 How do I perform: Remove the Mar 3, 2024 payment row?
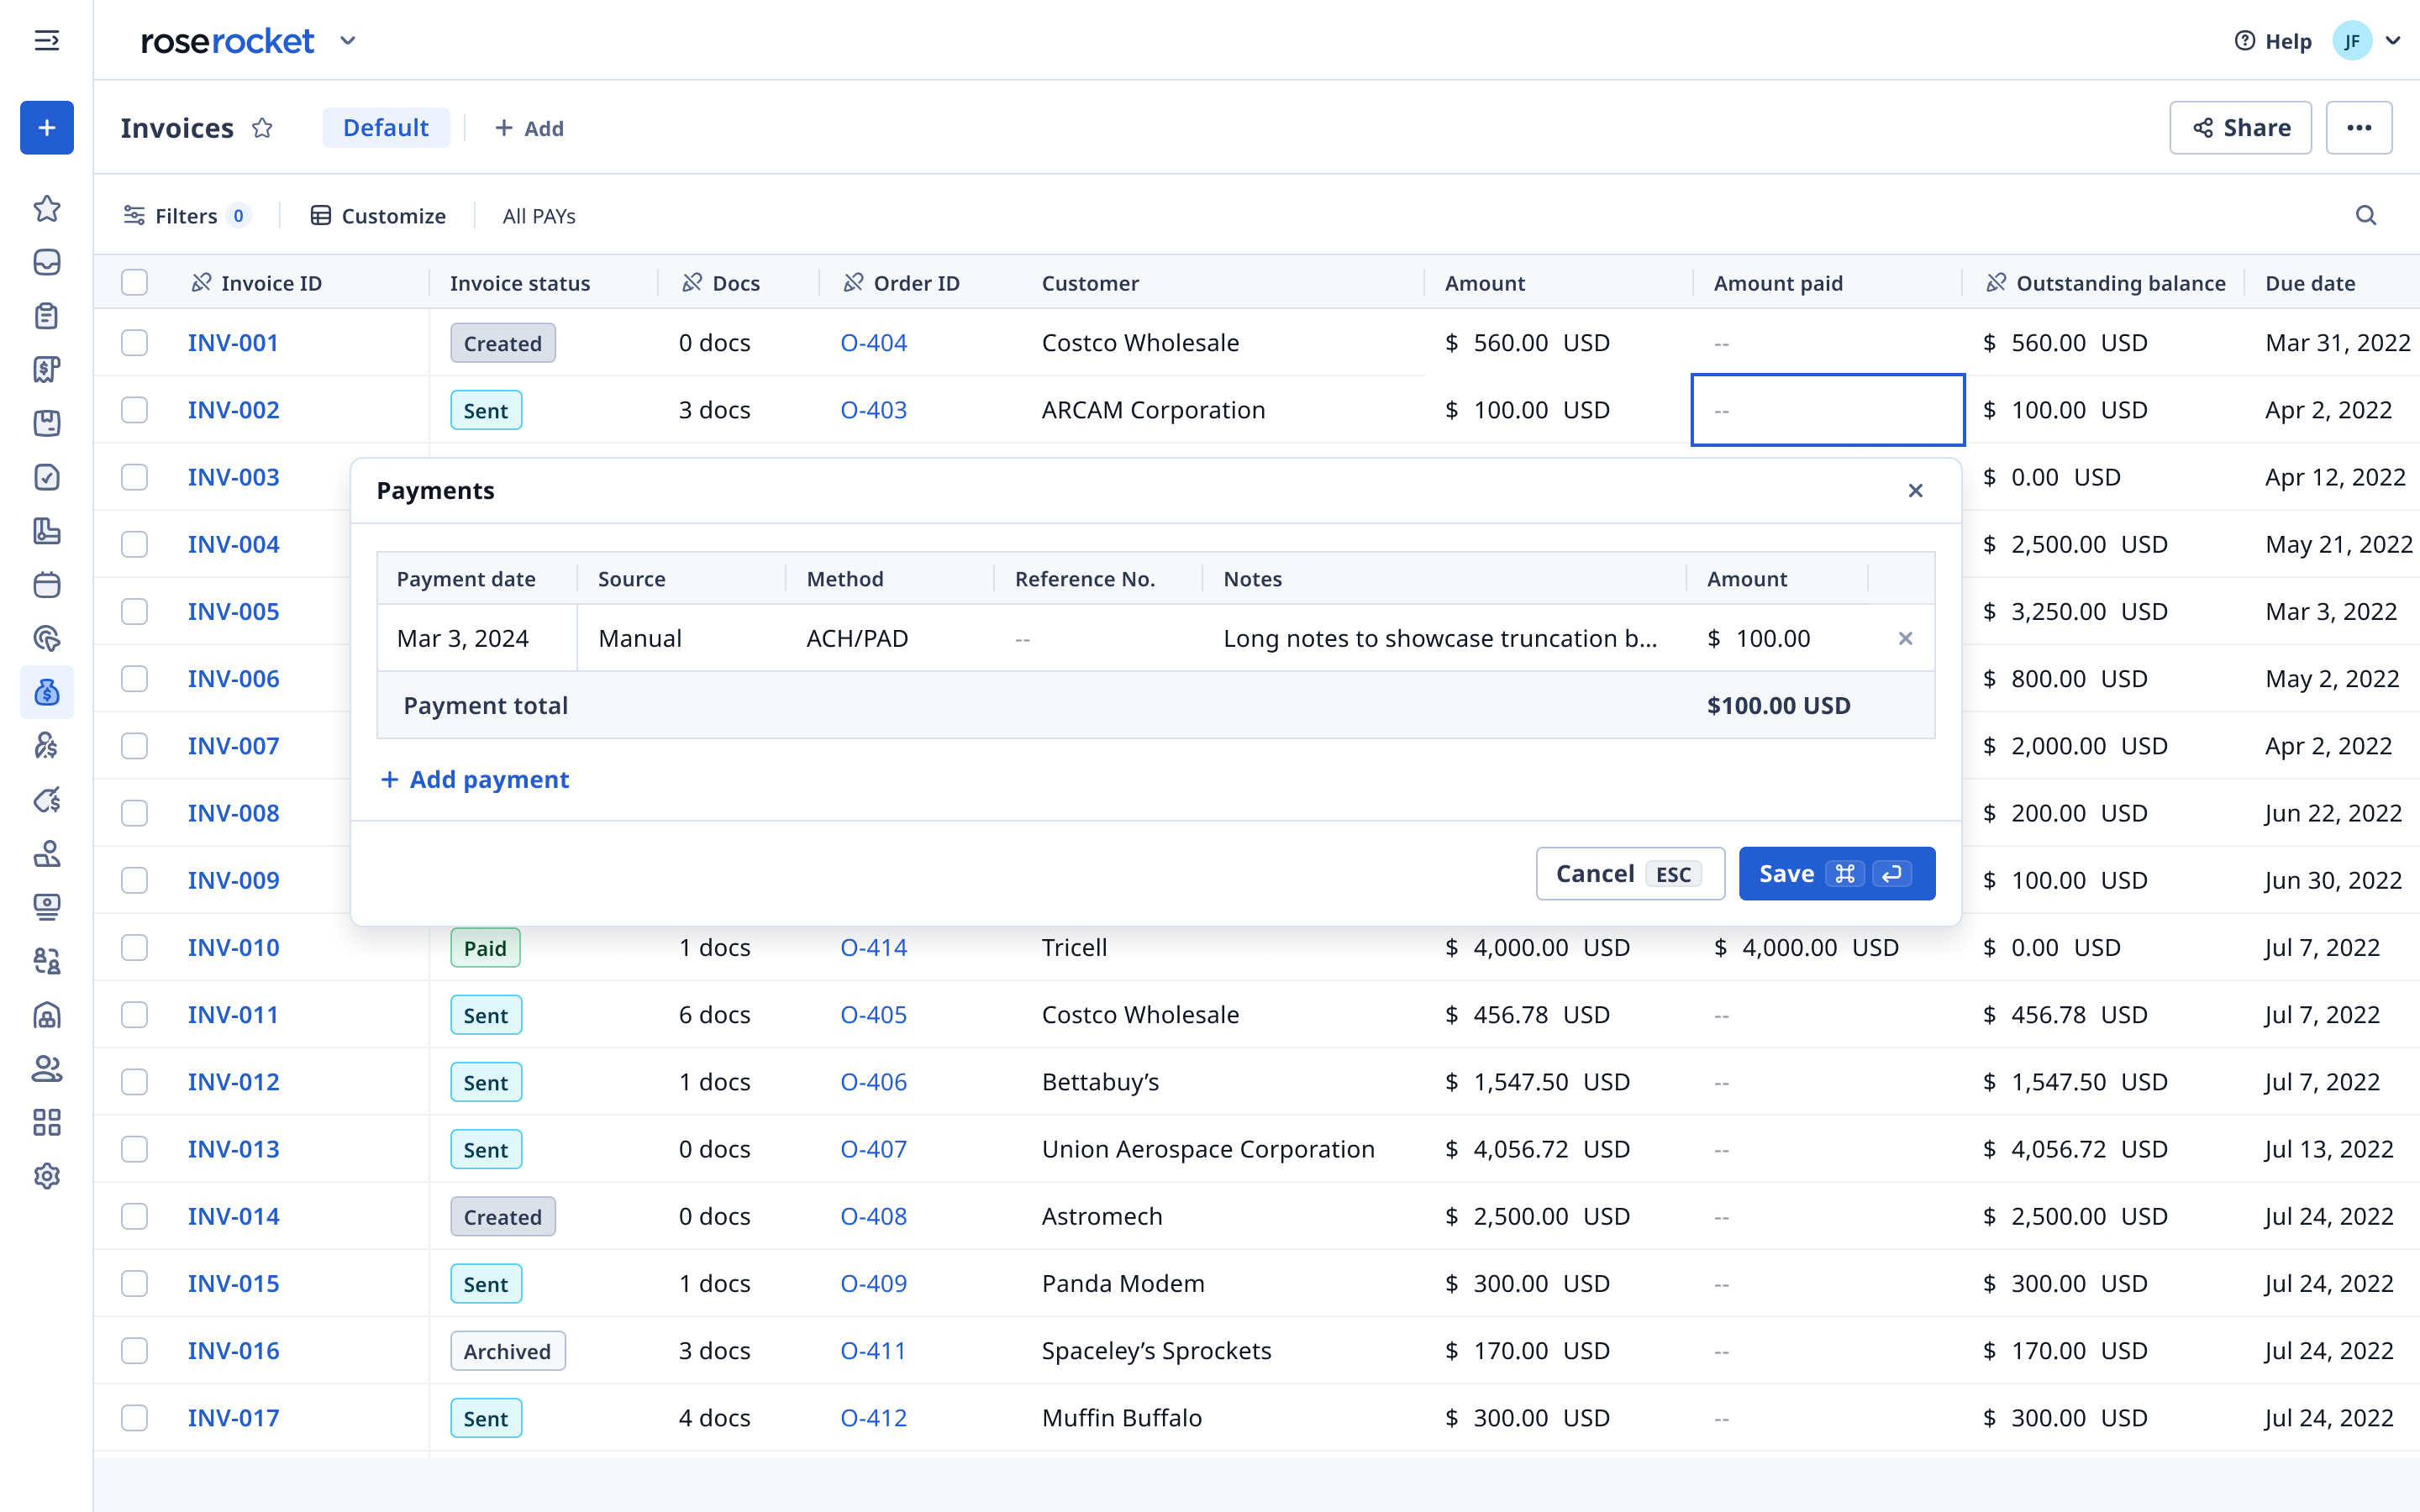tap(1905, 638)
